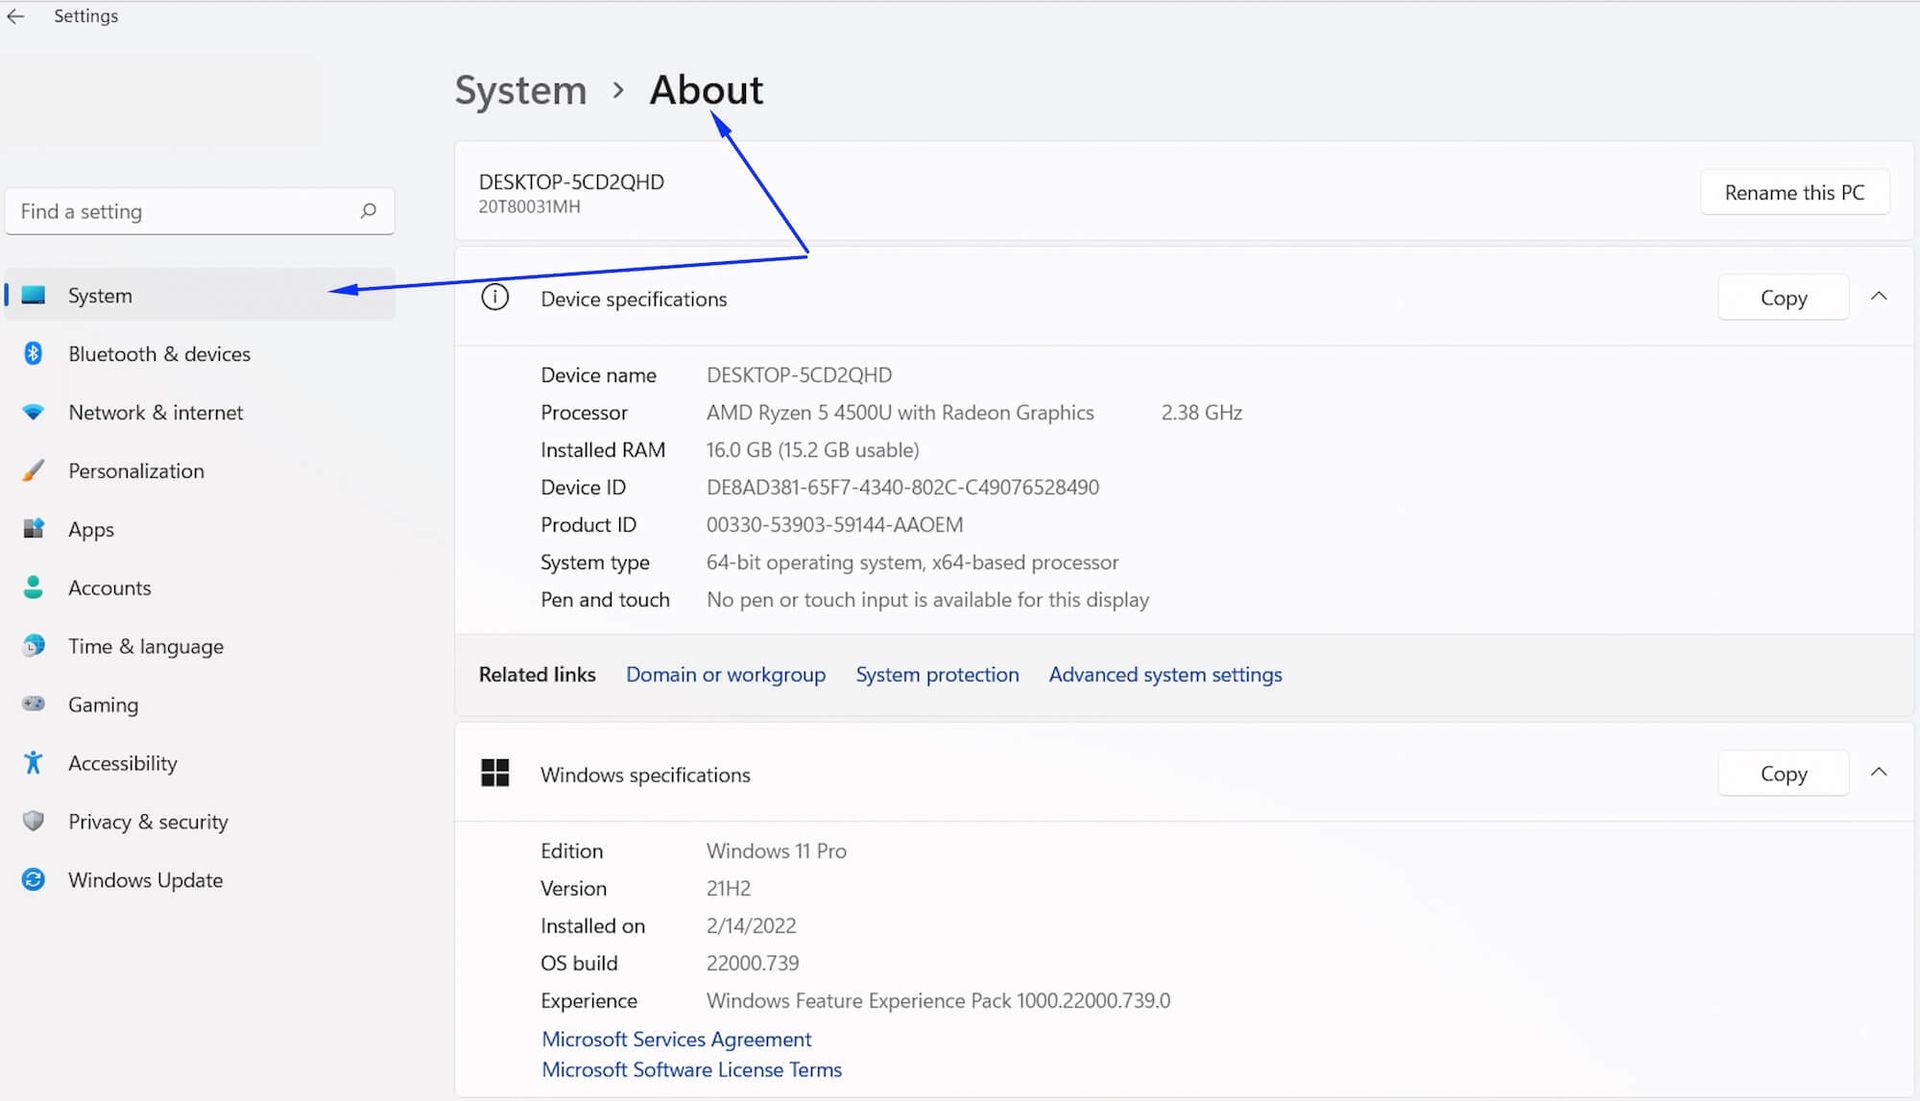The height and width of the screenshot is (1101, 1920).
Task: Click the Edition value Windows 11 Pro
Action: (776, 851)
